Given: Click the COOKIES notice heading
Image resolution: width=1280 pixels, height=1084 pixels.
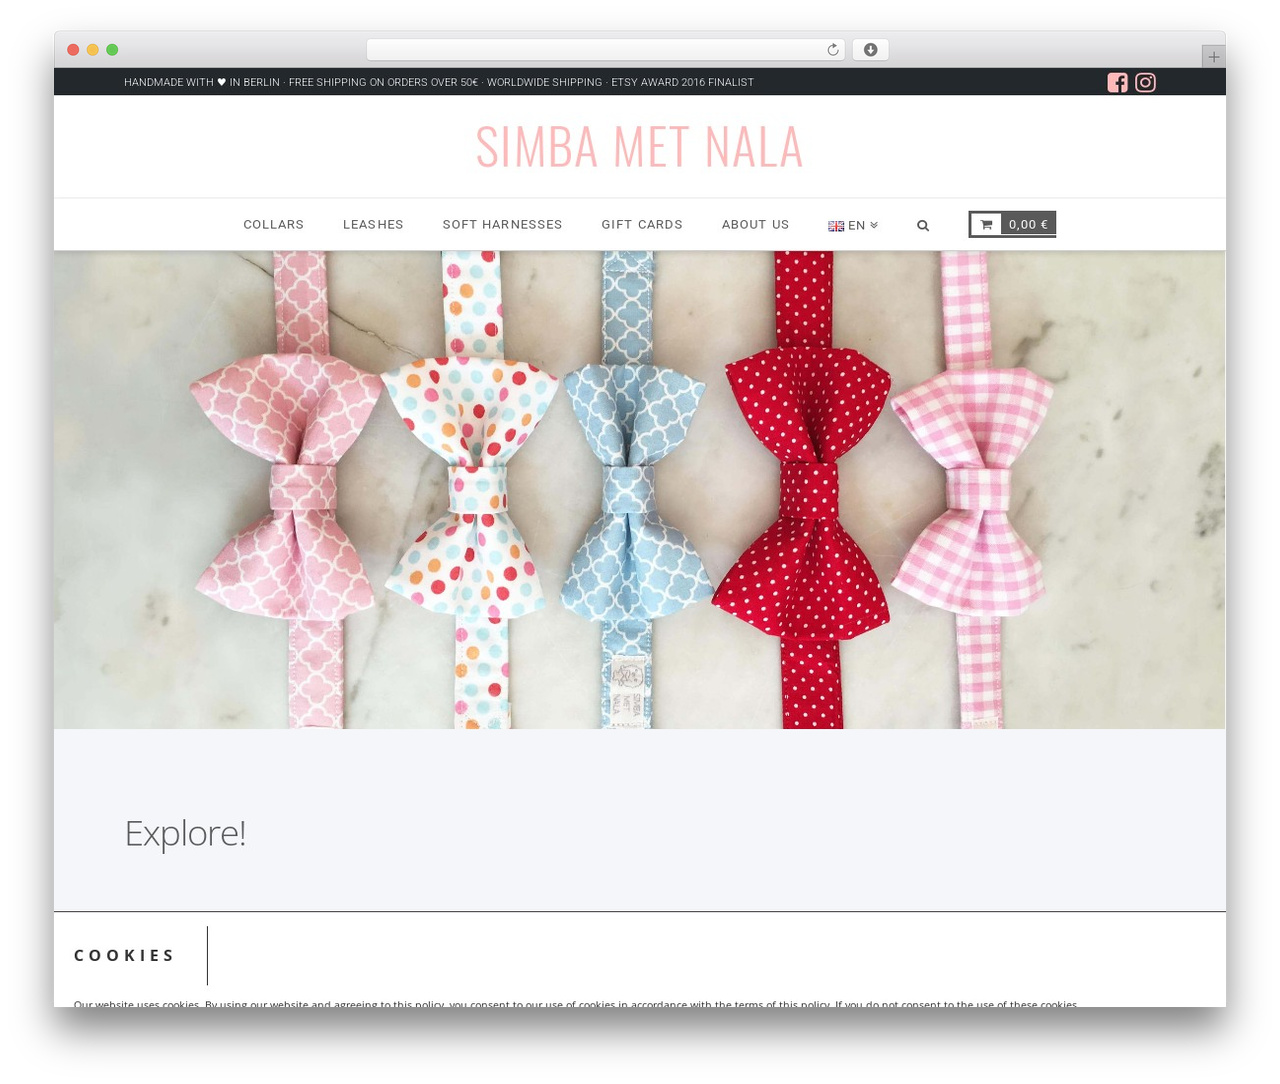Looking at the screenshot, I should click(124, 955).
